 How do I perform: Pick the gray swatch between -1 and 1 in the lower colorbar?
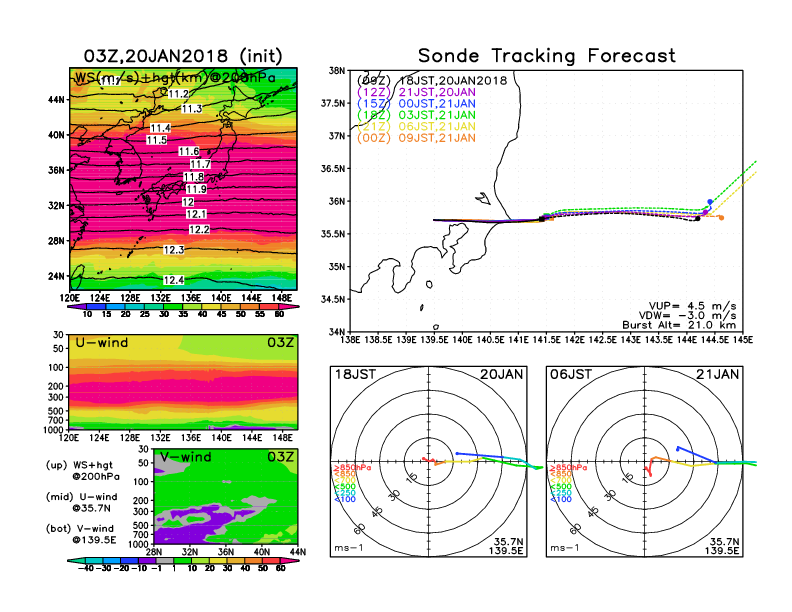click(165, 560)
